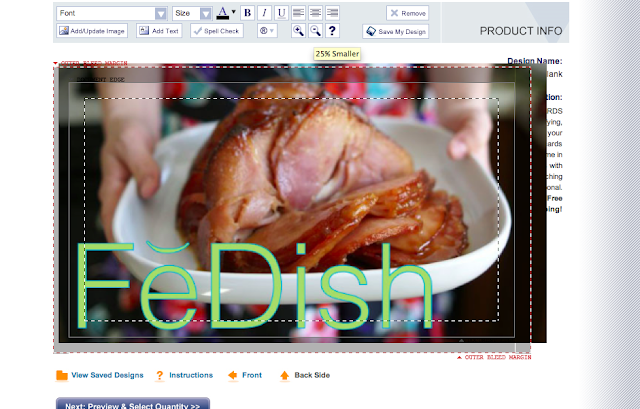Click Save My Design
Viewport: 640px width, 409px height.
tap(396, 31)
